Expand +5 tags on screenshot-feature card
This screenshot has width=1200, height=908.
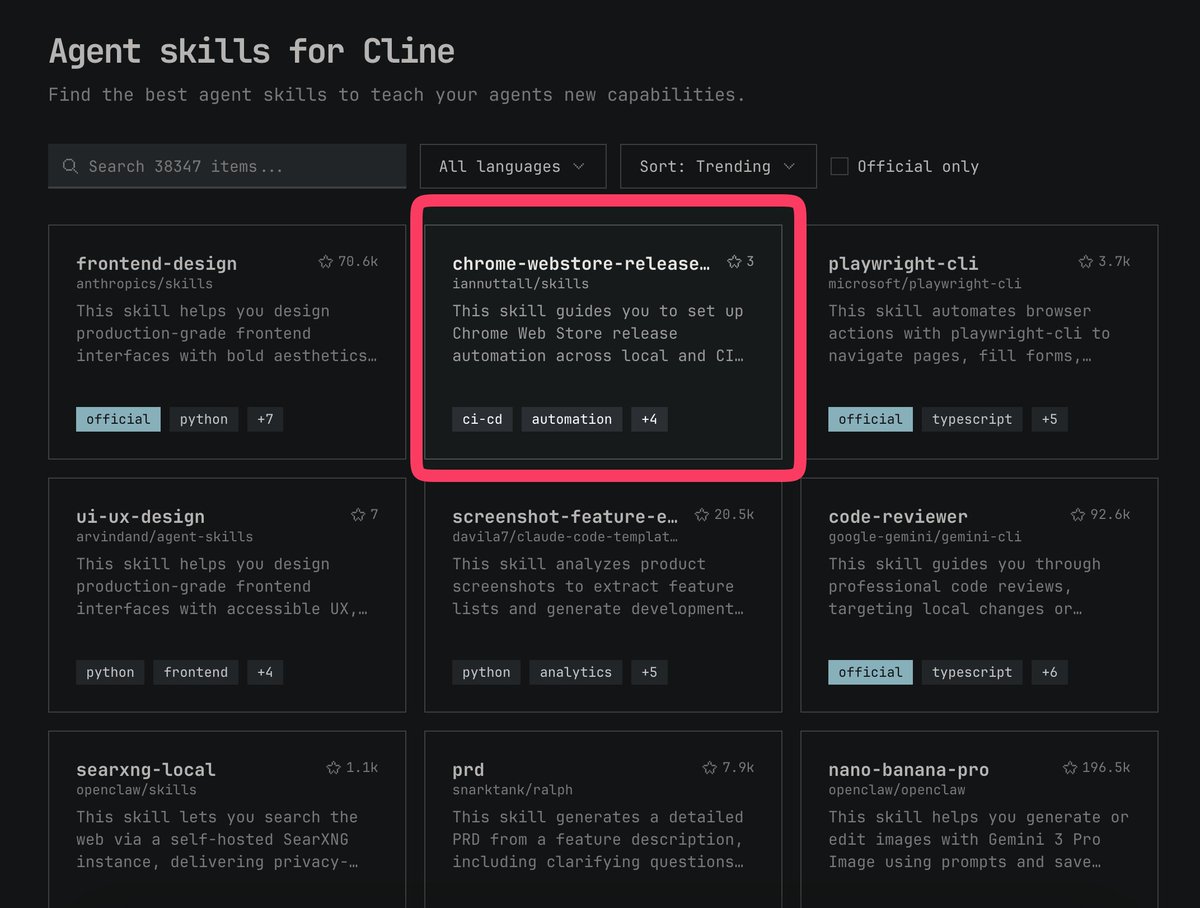pyautogui.click(x=649, y=672)
